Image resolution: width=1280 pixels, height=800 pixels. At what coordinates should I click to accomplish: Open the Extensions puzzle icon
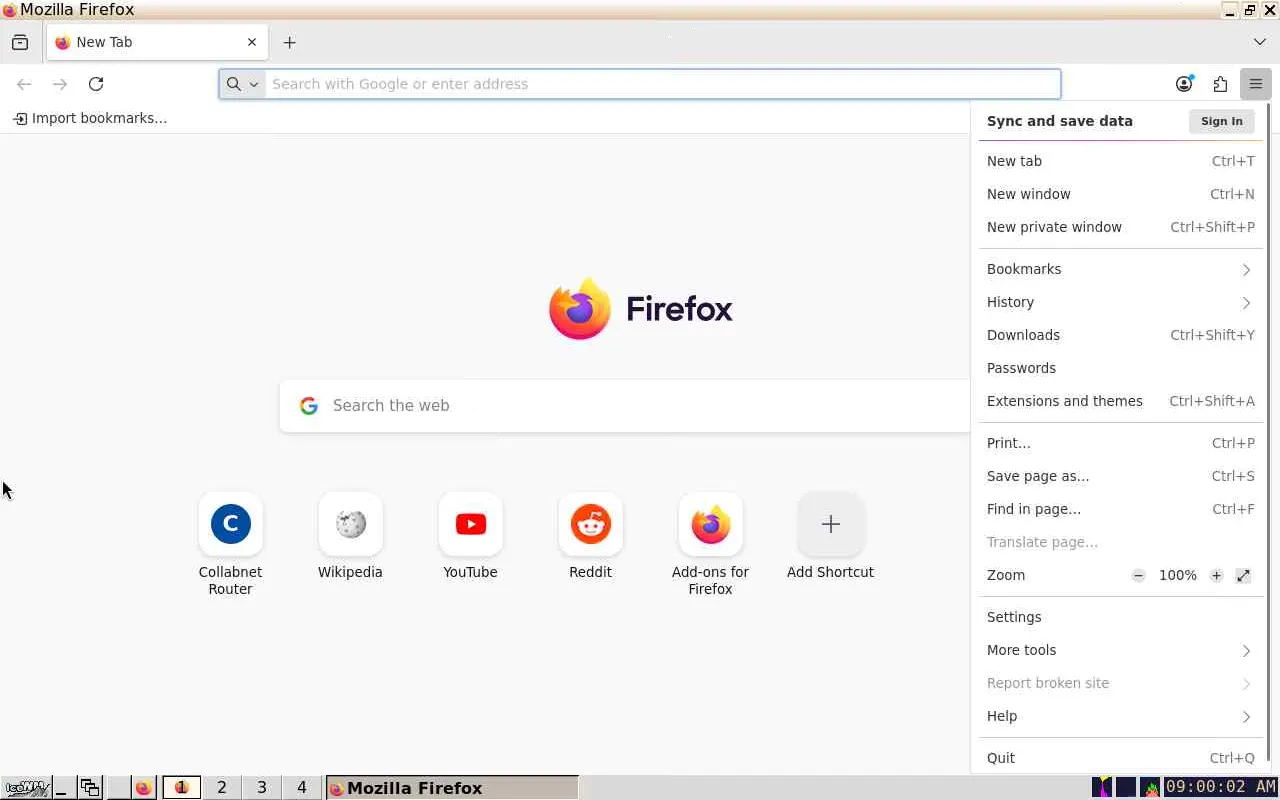click(x=1220, y=84)
